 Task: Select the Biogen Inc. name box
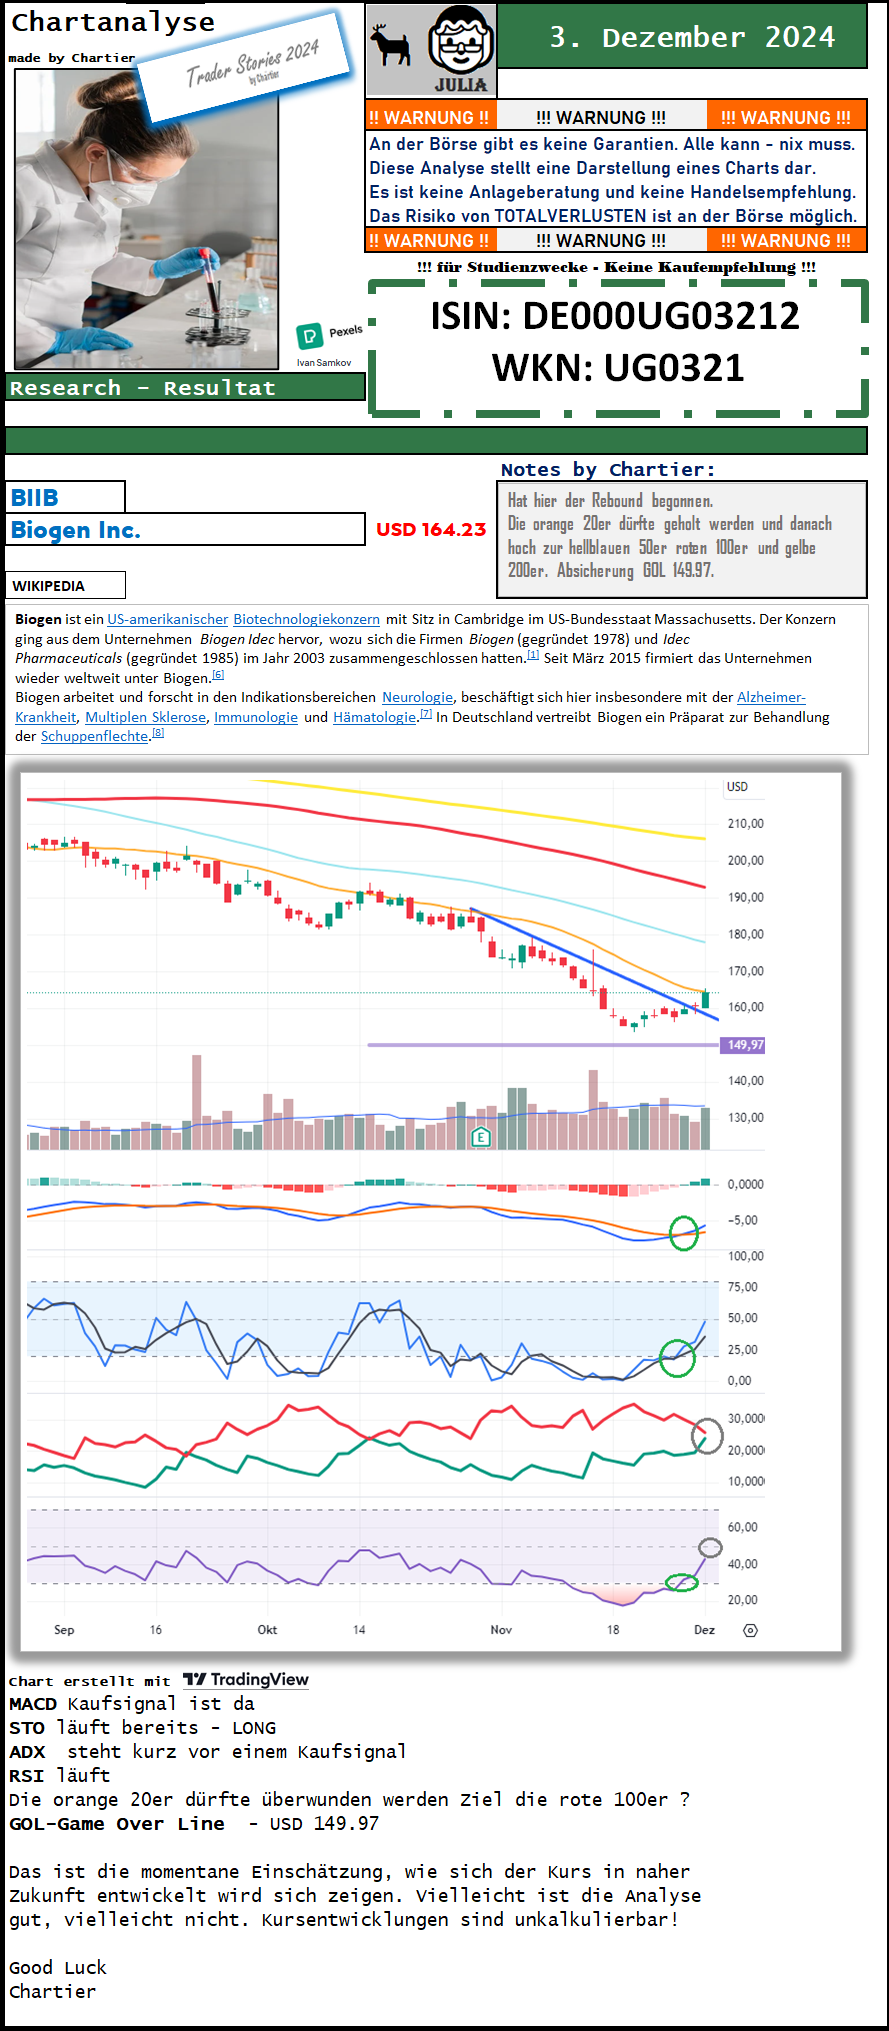pos(185,529)
